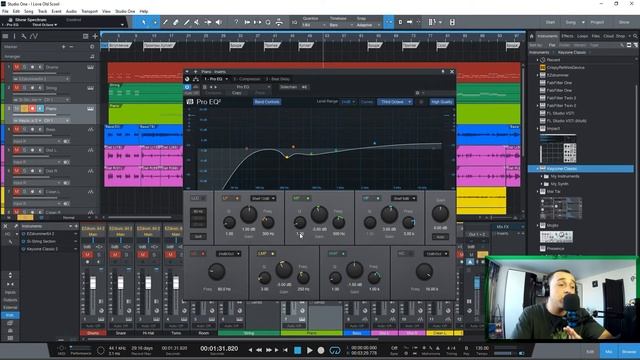Open the Transport menu
This screenshot has width=640, height=360.
(89, 11)
